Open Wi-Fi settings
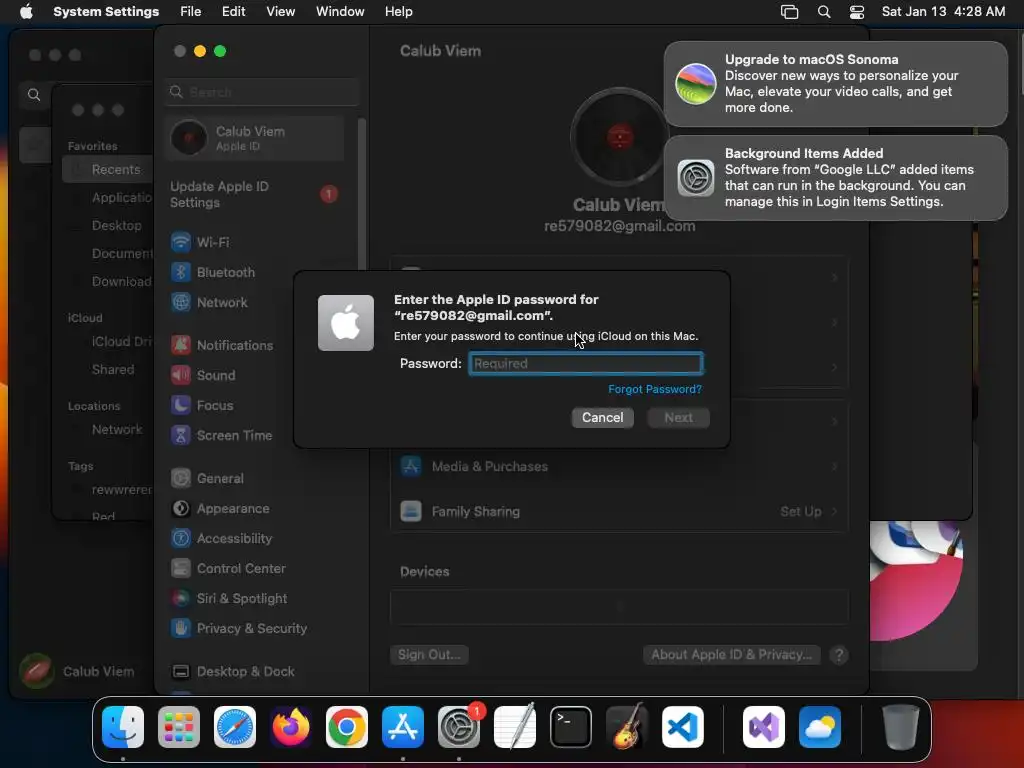The image size is (1024, 768). [255, 242]
